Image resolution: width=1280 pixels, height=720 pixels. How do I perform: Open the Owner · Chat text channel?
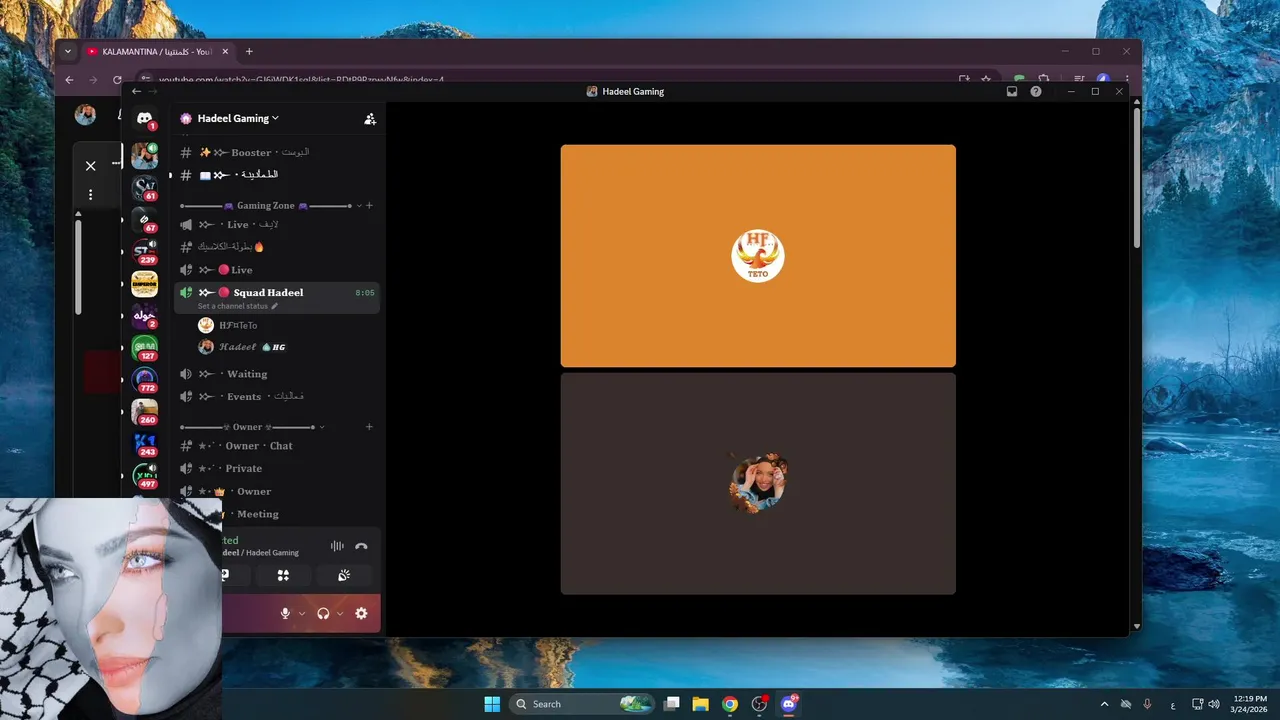point(277,446)
